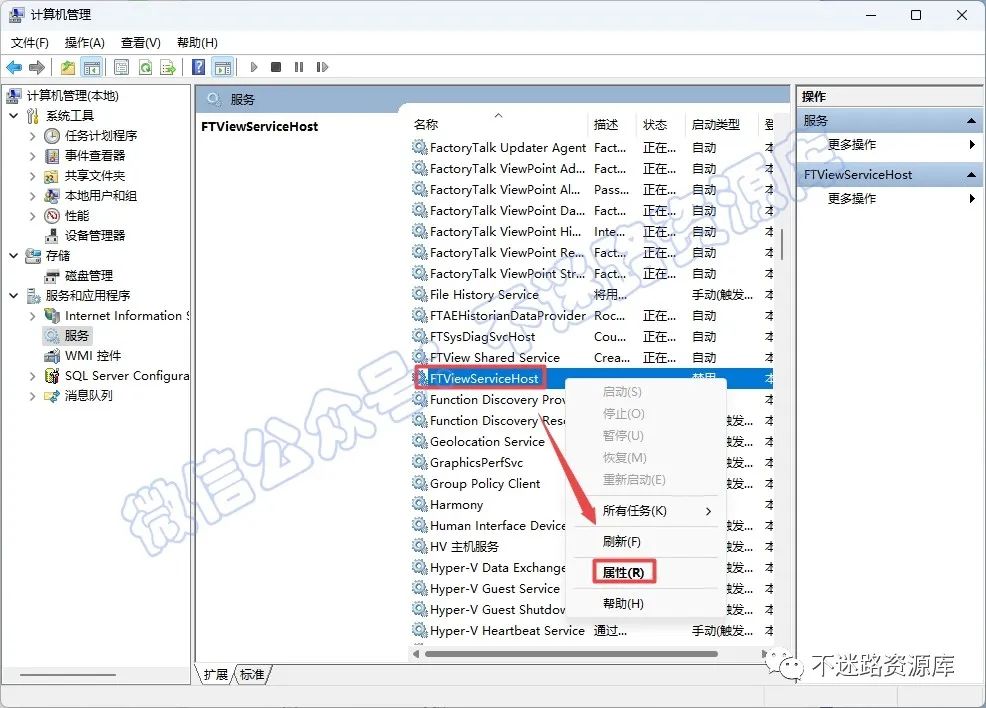Click the Export list toolbar icon
986x708 pixels.
(x=168, y=67)
